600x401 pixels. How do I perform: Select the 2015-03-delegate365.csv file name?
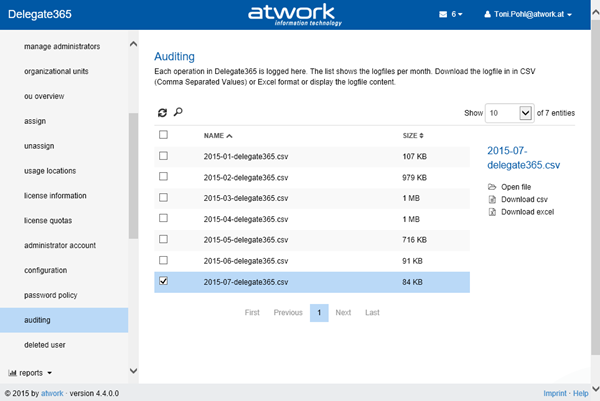[x=246, y=198]
